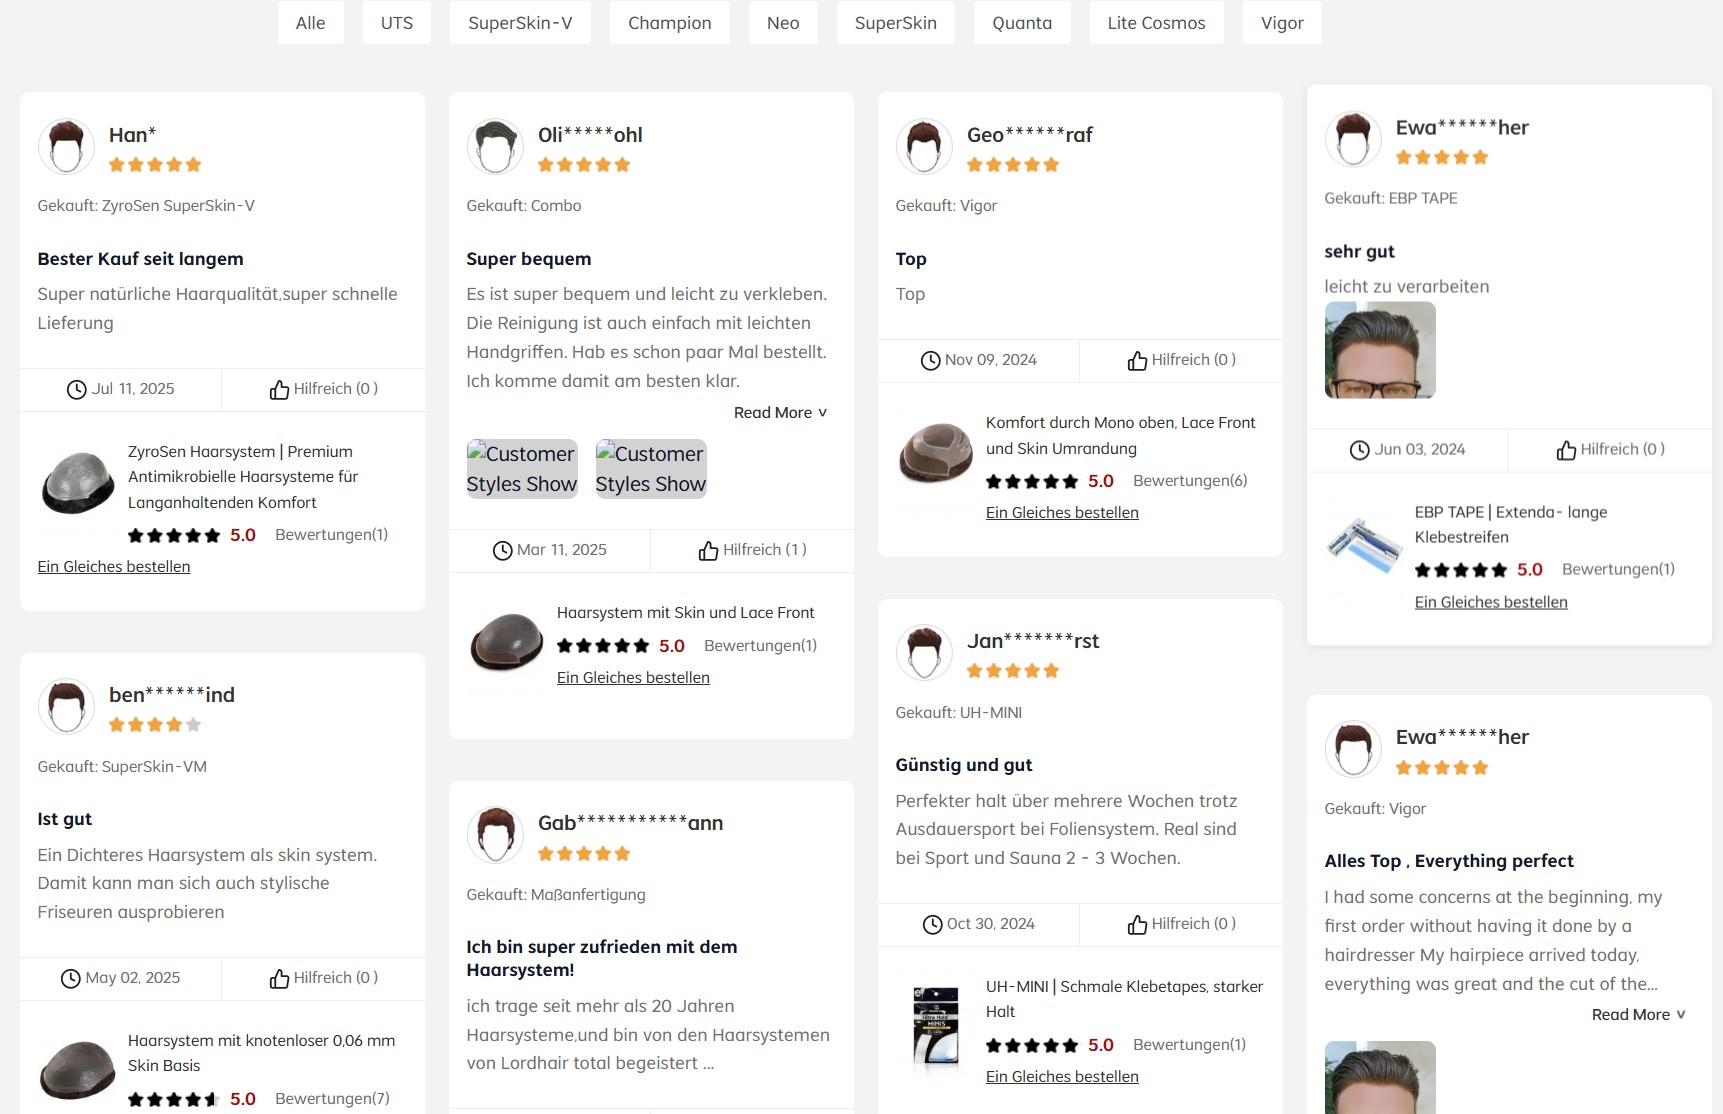
Task: Mark Han* review as Hilfreich
Action: [x=324, y=389]
